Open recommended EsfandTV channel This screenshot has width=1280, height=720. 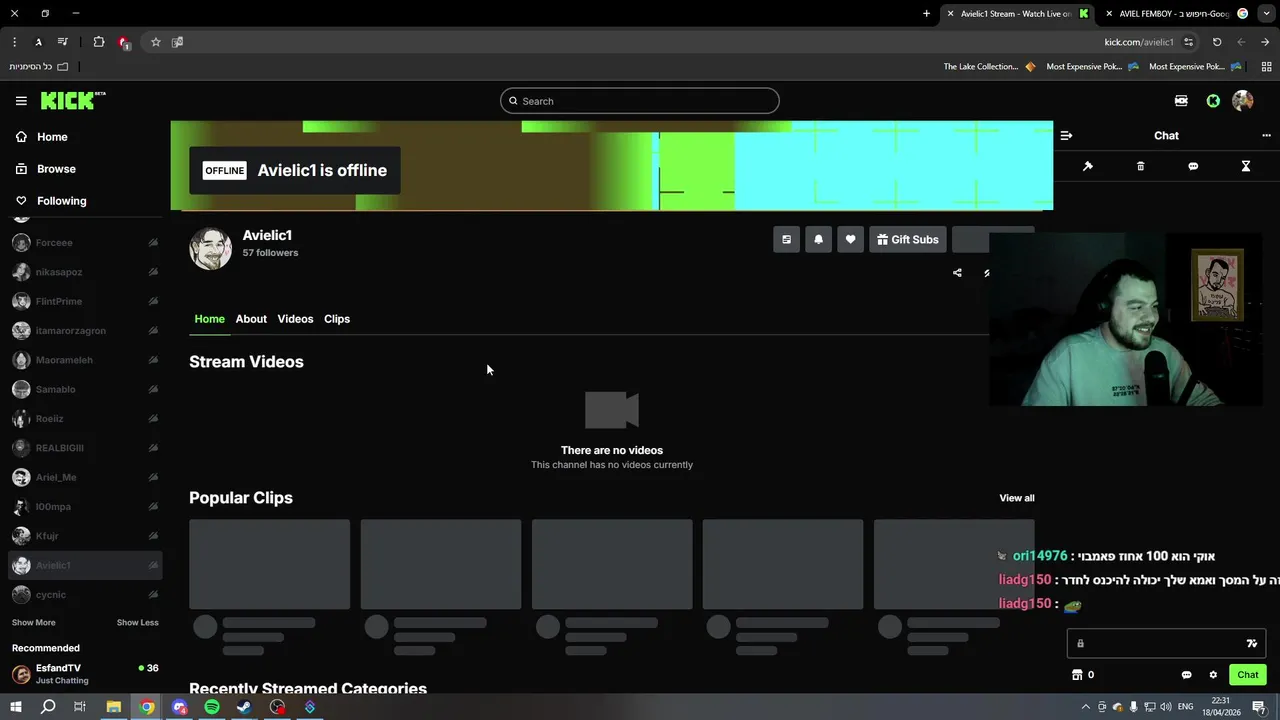[x=85, y=674]
